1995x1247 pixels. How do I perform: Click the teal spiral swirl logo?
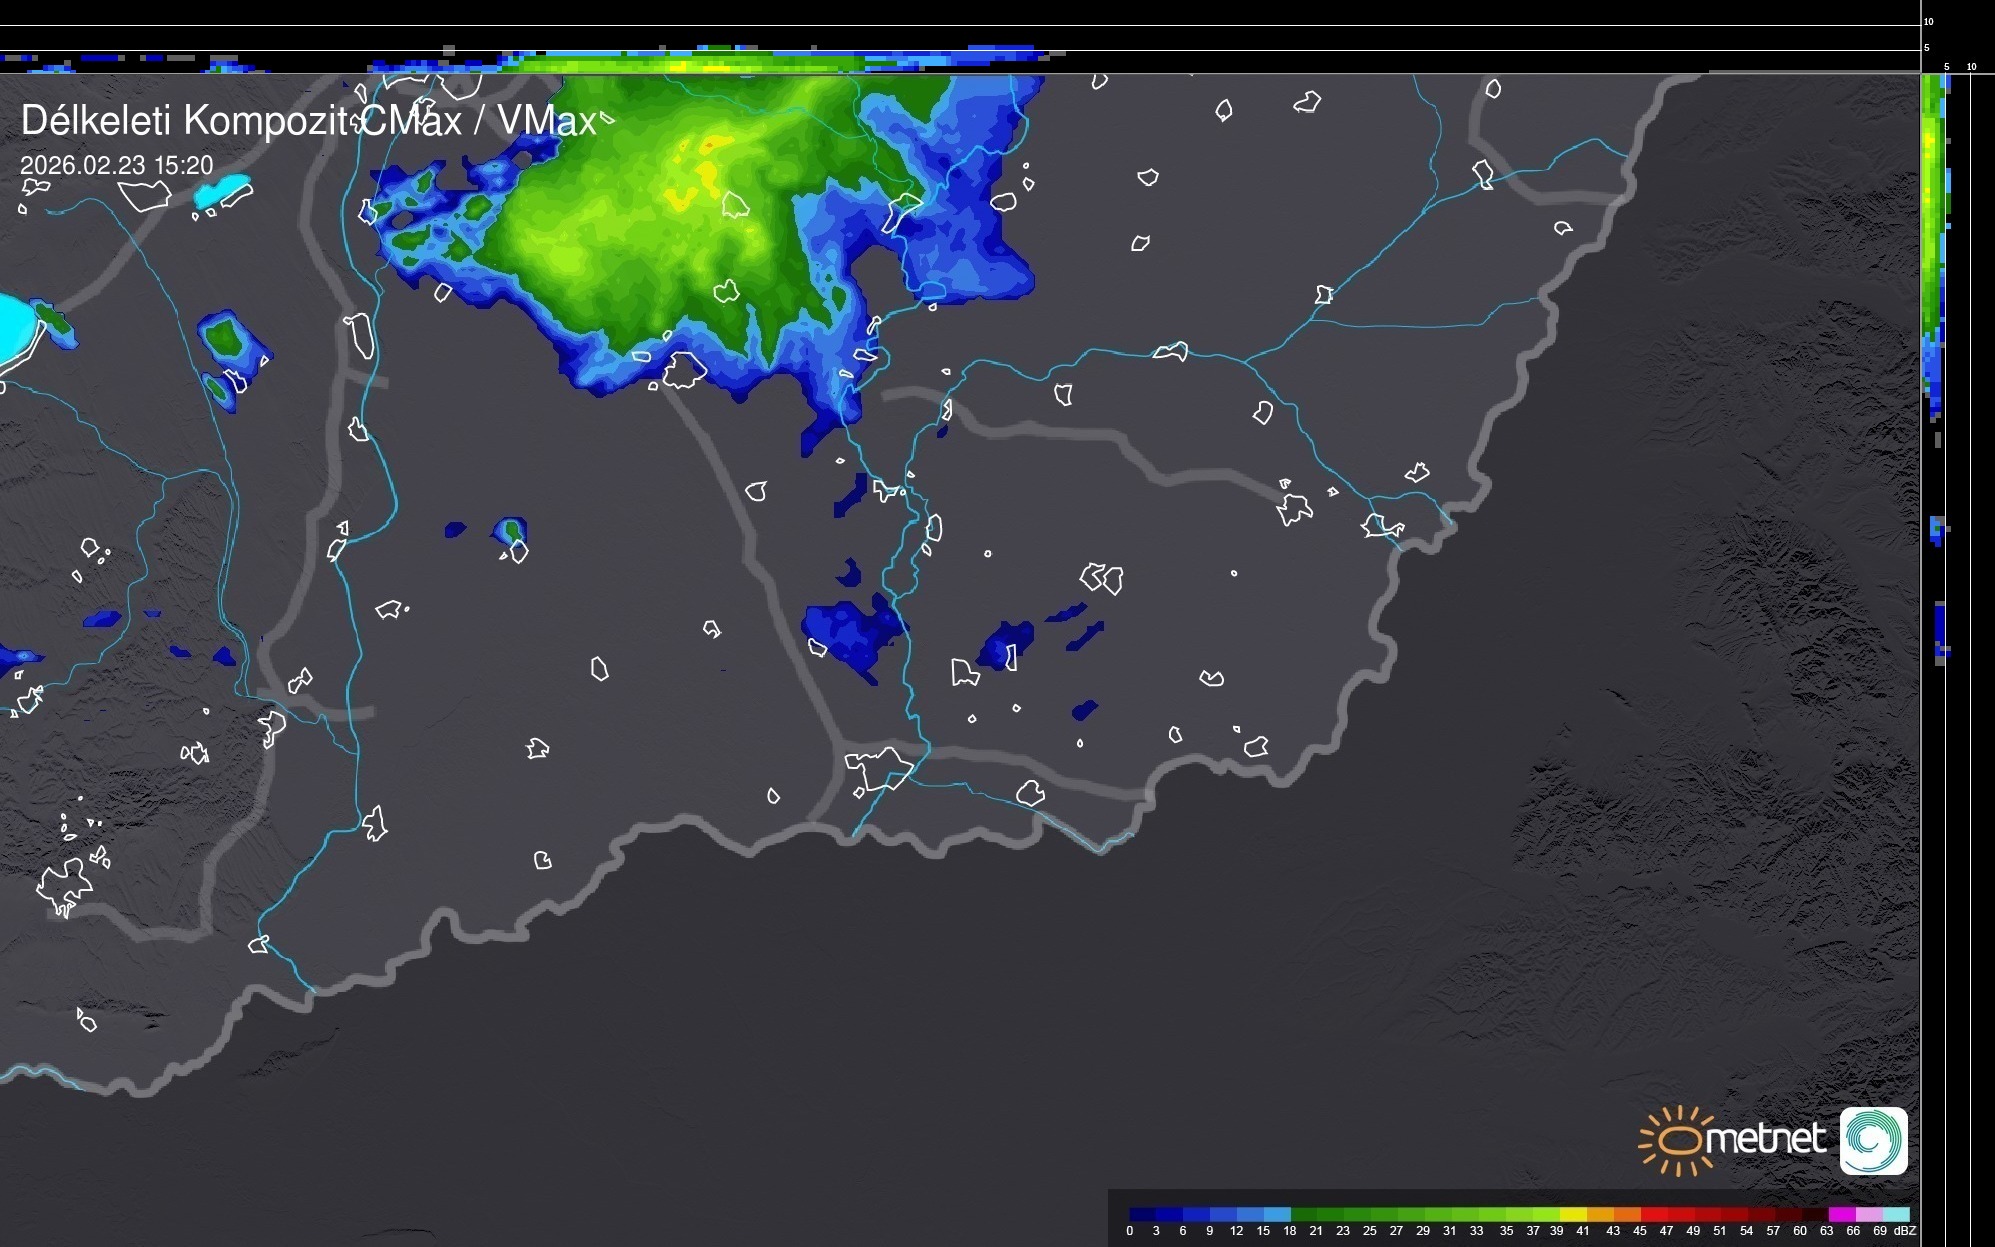pyautogui.click(x=1873, y=1140)
